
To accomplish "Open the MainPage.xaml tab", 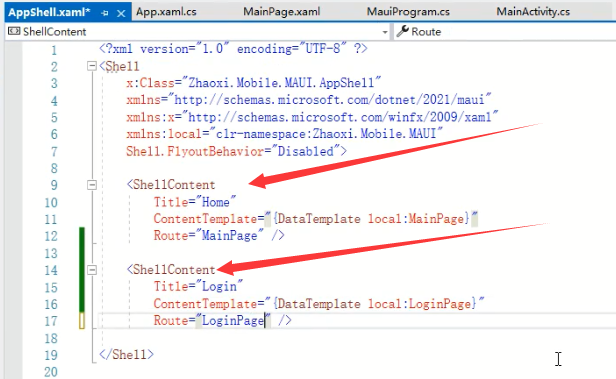I will (281, 12).
